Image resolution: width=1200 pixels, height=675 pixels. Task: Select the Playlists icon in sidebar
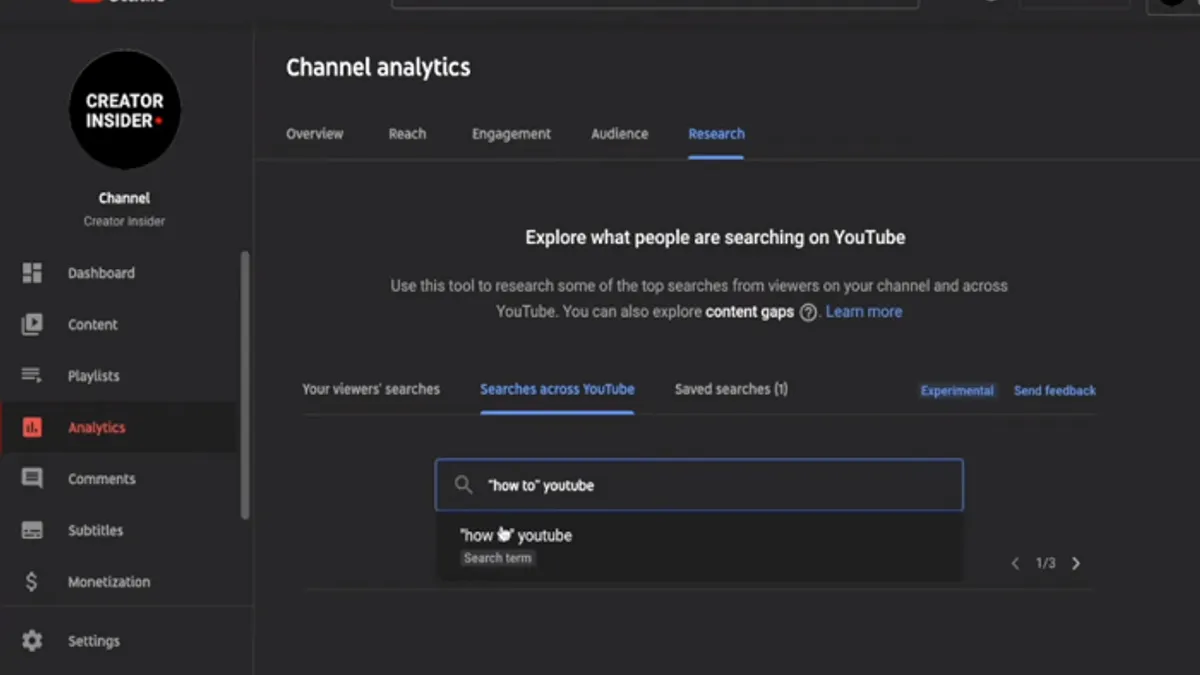pyautogui.click(x=32, y=376)
